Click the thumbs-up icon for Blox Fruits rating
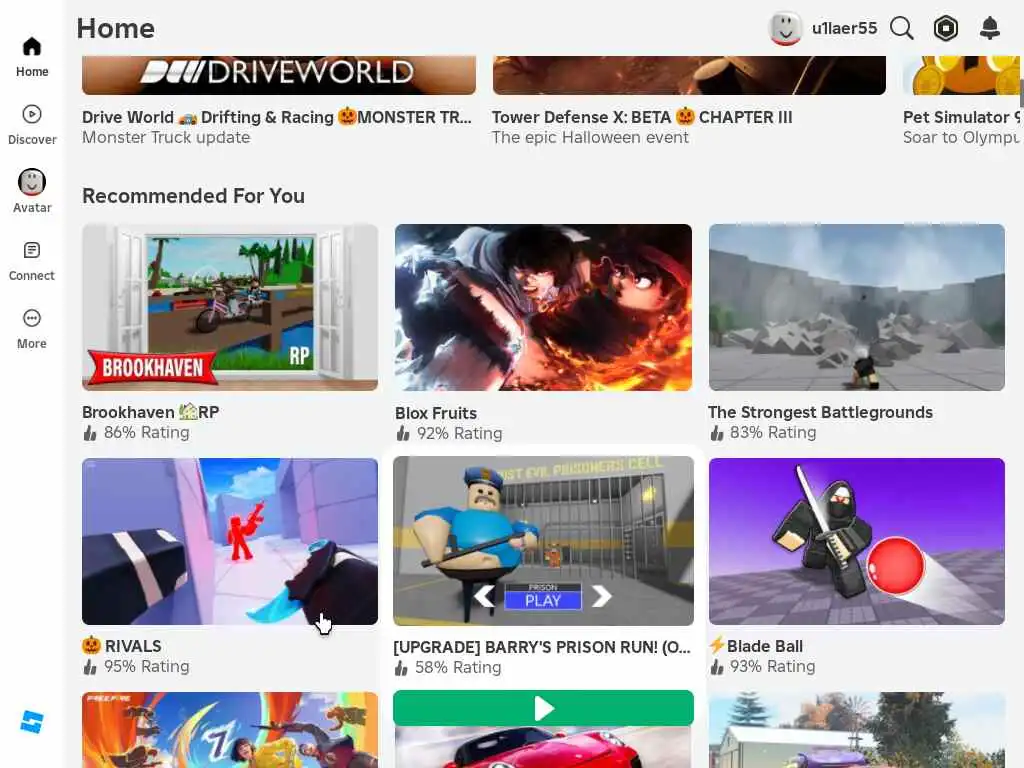The width and height of the screenshot is (1024, 768). [403, 434]
